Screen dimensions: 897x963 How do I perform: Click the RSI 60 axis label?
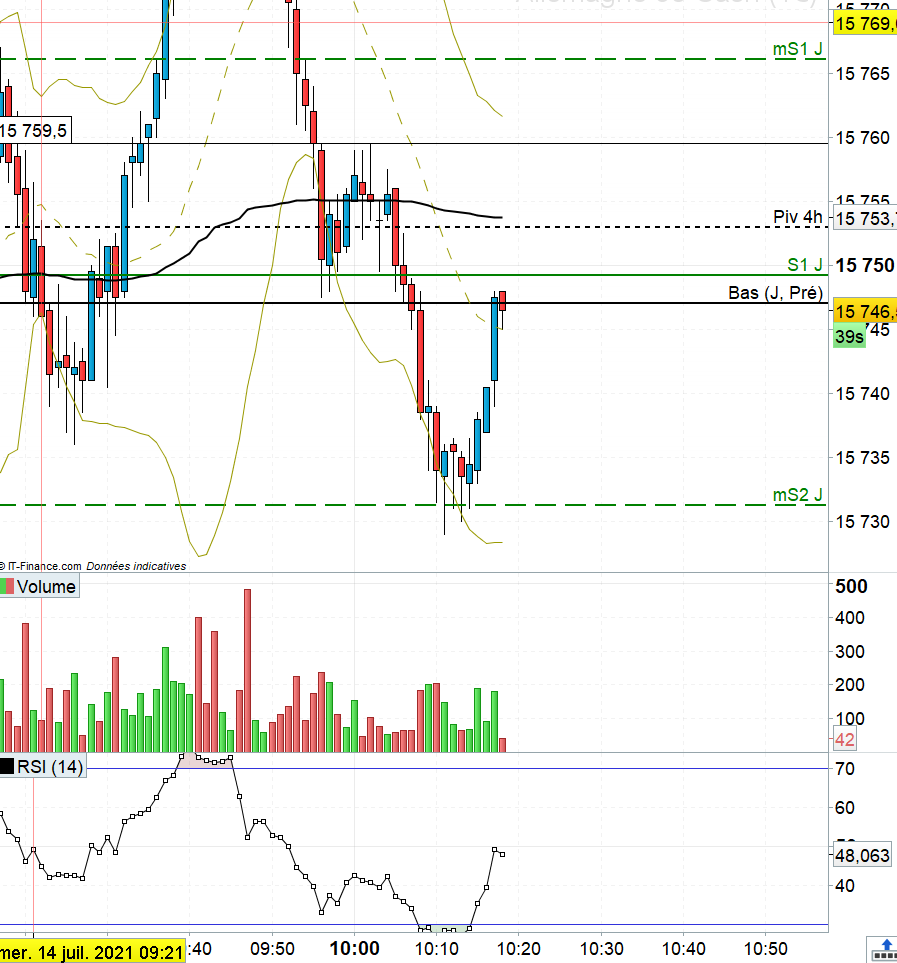pos(845,808)
